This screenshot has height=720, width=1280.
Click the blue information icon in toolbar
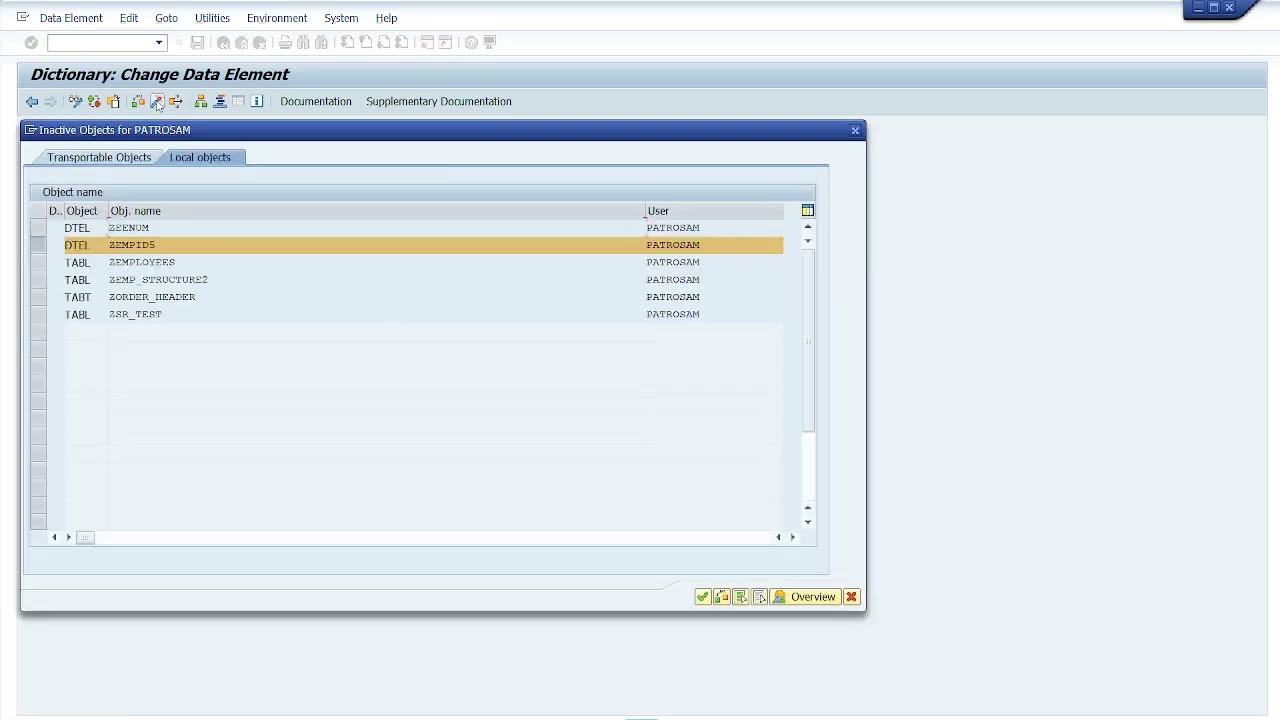(x=257, y=101)
